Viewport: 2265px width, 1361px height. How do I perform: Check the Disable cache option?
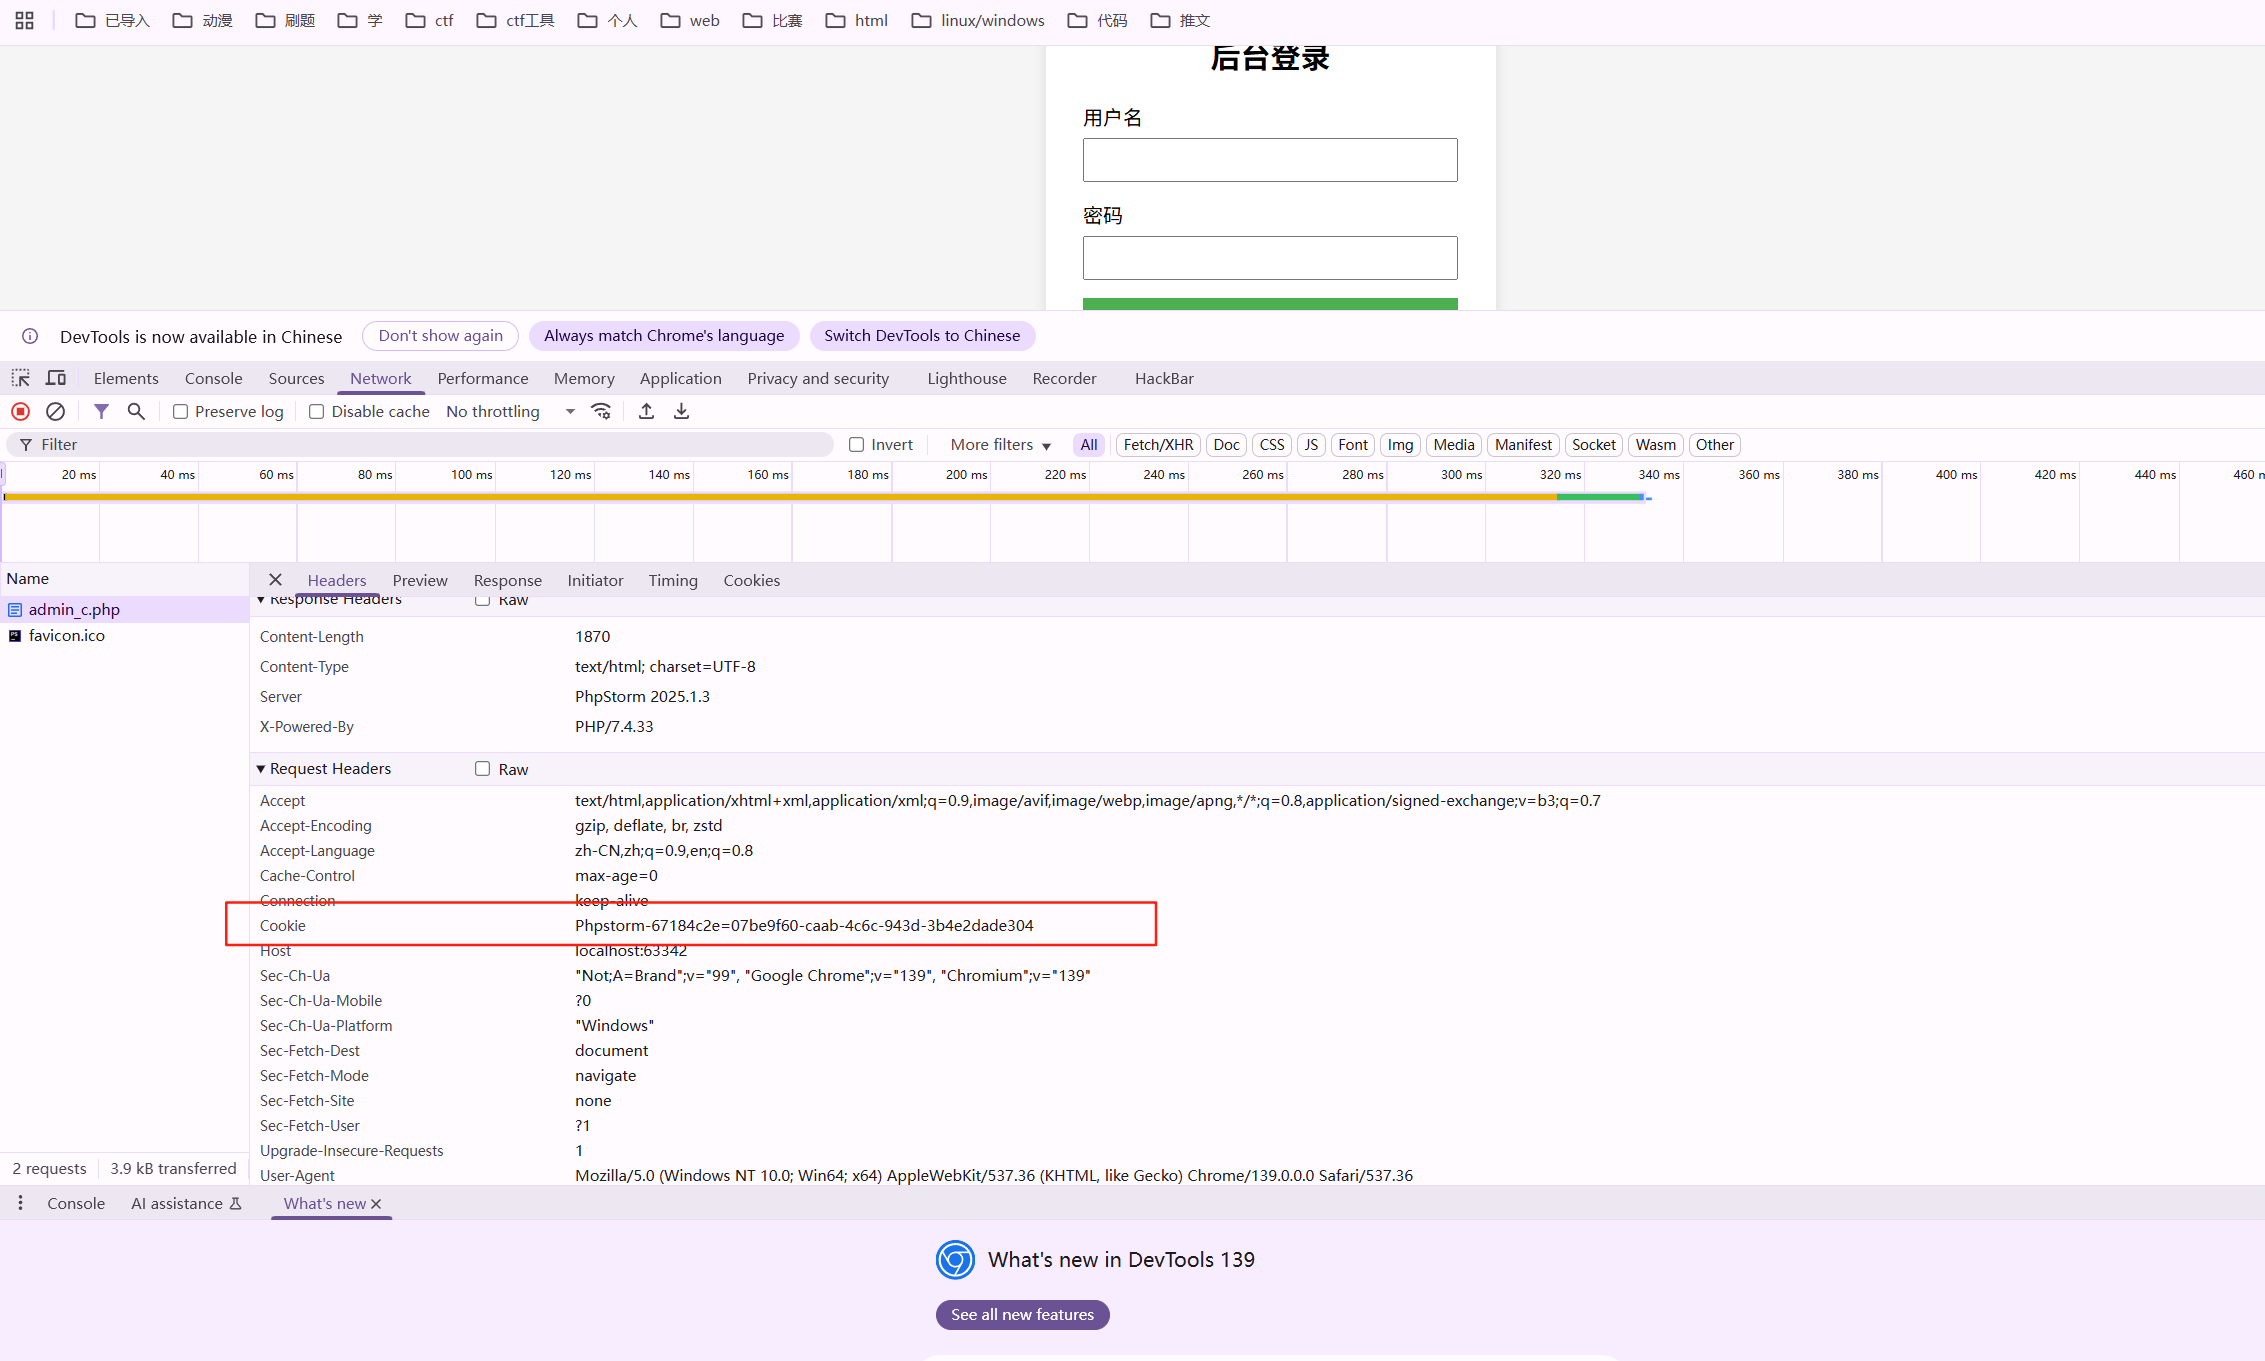click(x=317, y=411)
